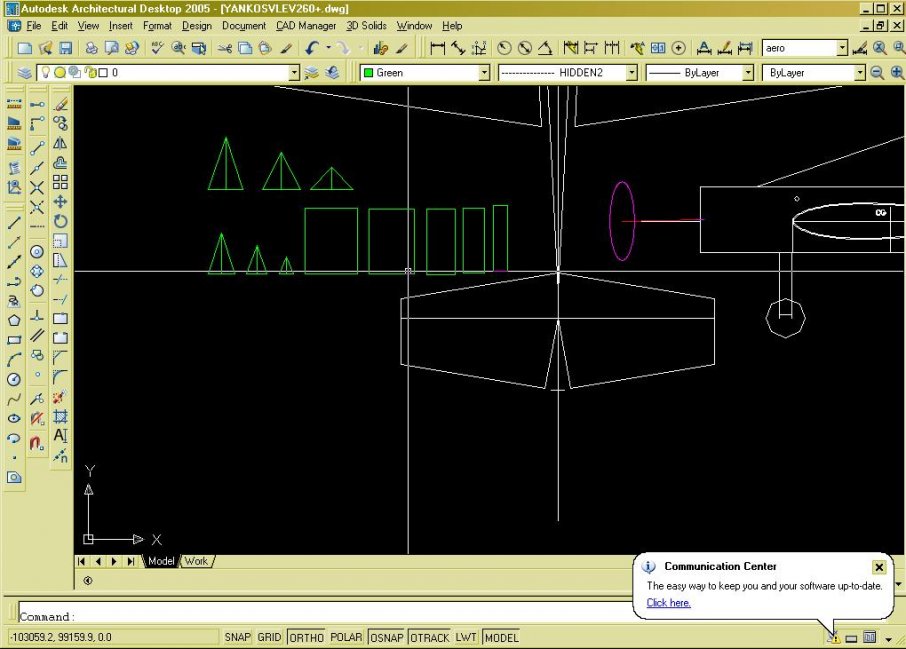906x649 pixels.
Task: Jump to the first layout tab
Action: click(81, 561)
